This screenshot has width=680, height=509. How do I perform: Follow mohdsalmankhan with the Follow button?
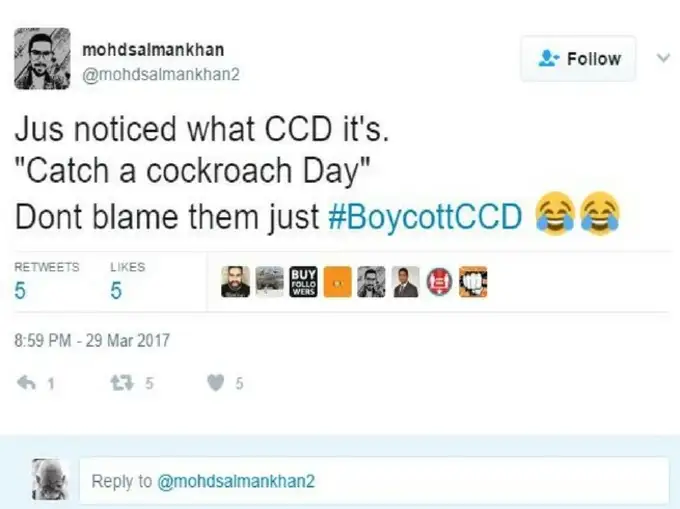pos(579,59)
